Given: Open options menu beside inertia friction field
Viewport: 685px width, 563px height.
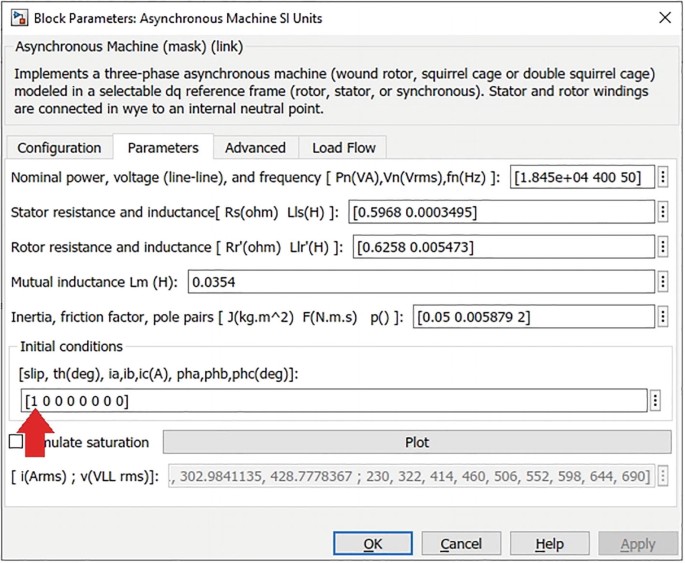Looking at the screenshot, I should [x=662, y=316].
